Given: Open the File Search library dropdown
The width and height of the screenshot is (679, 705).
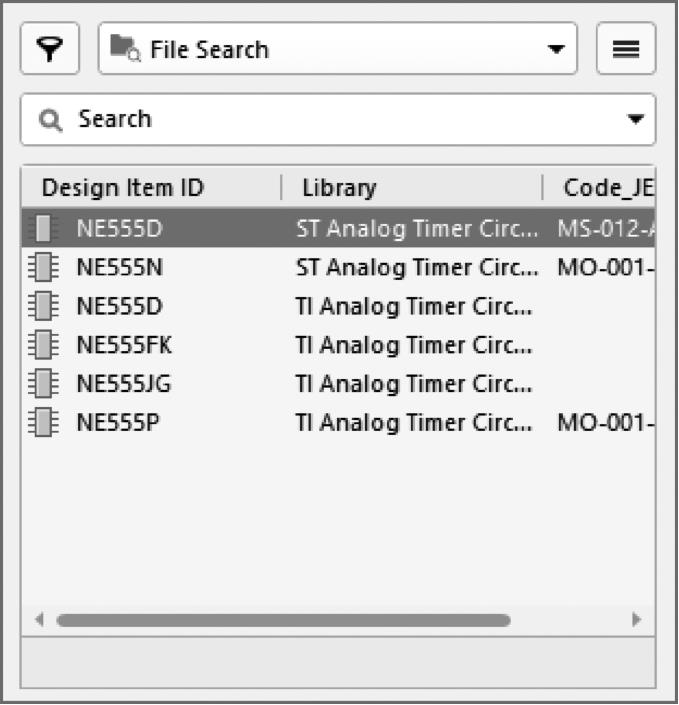Looking at the screenshot, I should (x=557, y=49).
